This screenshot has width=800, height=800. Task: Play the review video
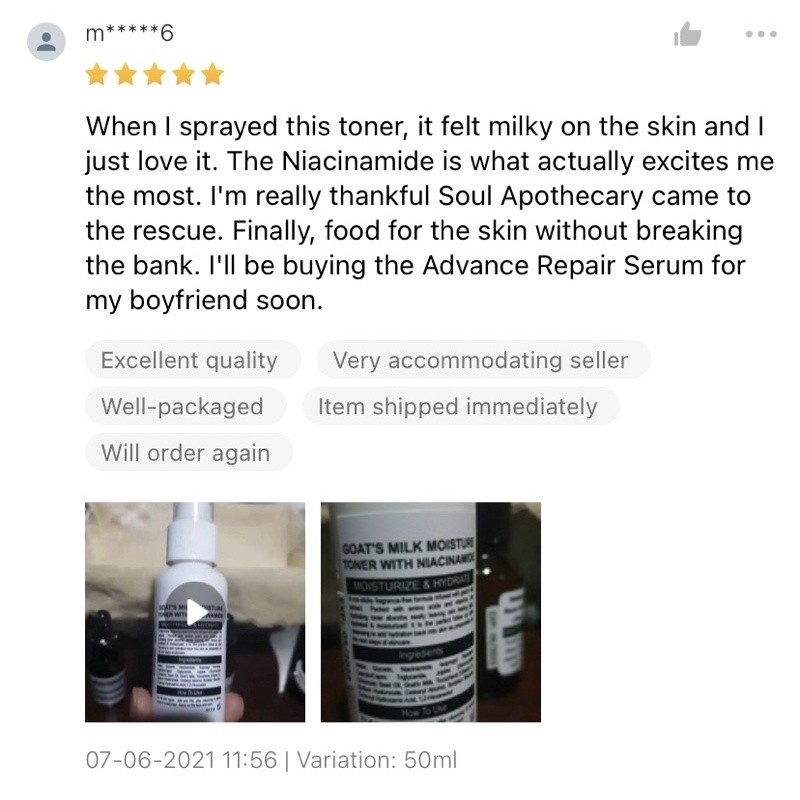(x=195, y=611)
